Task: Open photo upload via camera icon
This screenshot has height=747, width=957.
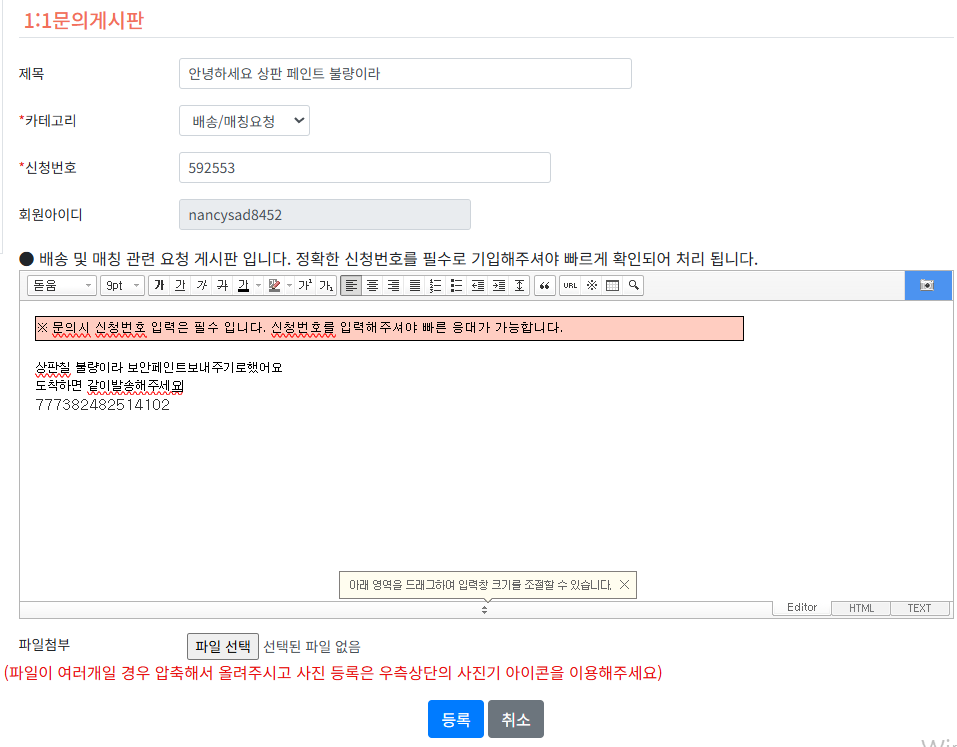Action: (927, 286)
